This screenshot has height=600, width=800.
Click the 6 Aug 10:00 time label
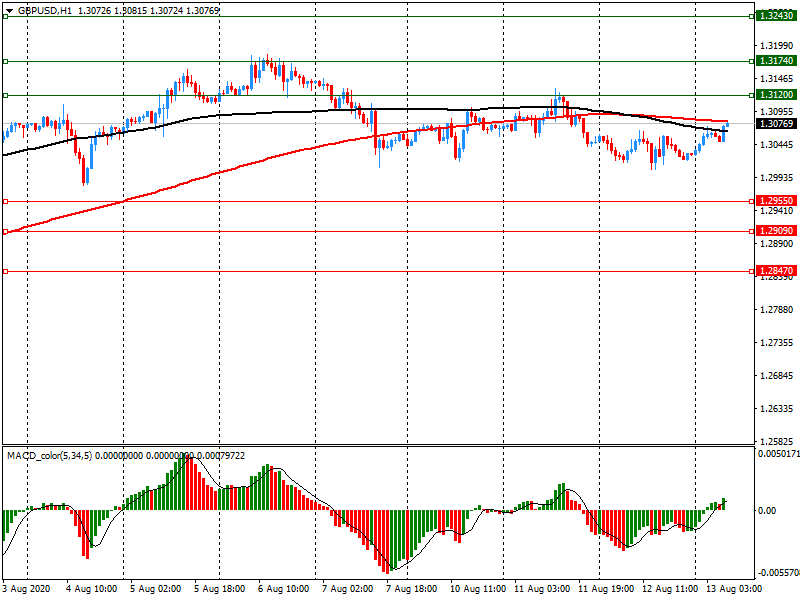[x=283, y=589]
